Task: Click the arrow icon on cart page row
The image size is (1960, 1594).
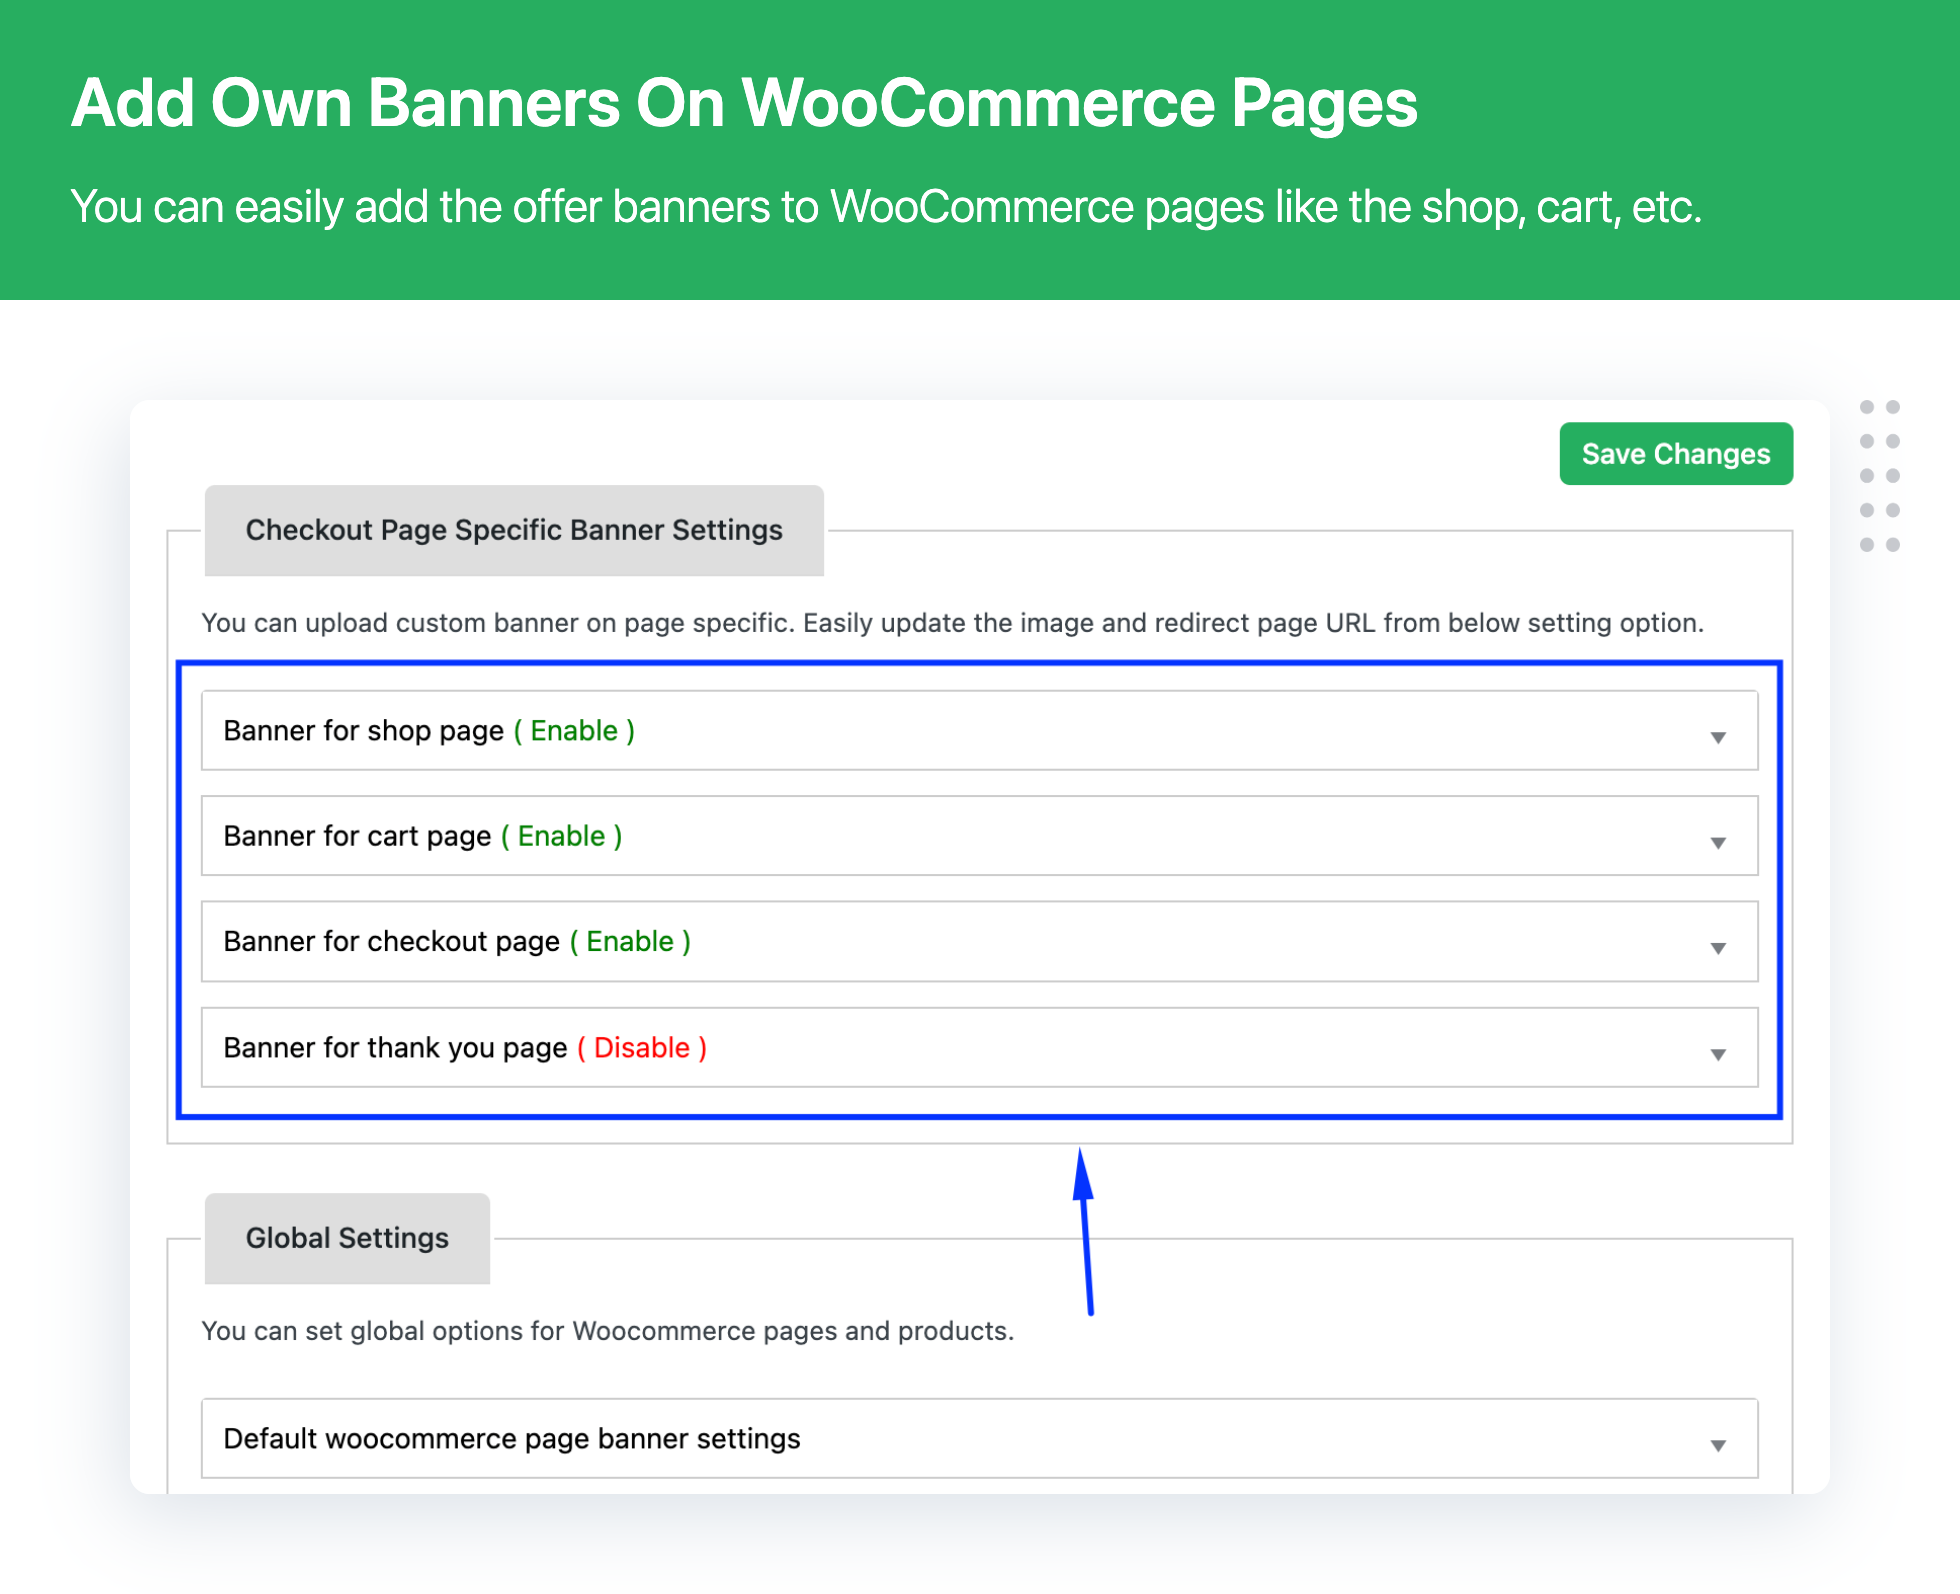Action: (x=1718, y=843)
